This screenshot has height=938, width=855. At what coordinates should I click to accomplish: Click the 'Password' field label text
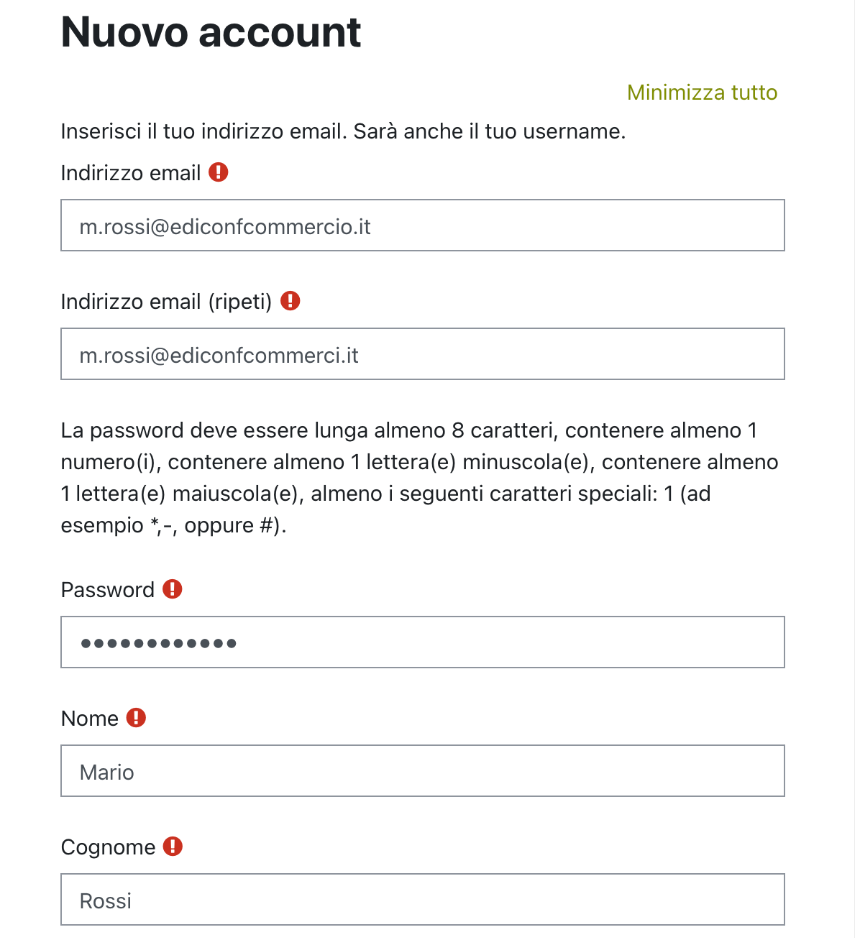tap(108, 590)
